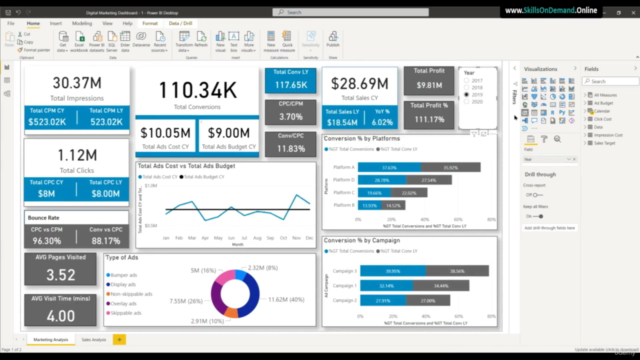Collapse the Visualizations pane

click(x=575, y=69)
